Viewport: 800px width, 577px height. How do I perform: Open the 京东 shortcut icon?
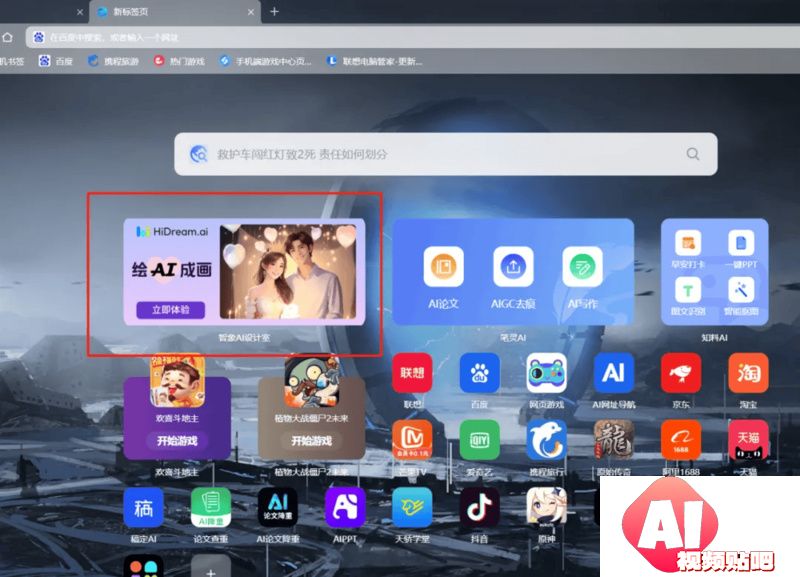[681, 373]
